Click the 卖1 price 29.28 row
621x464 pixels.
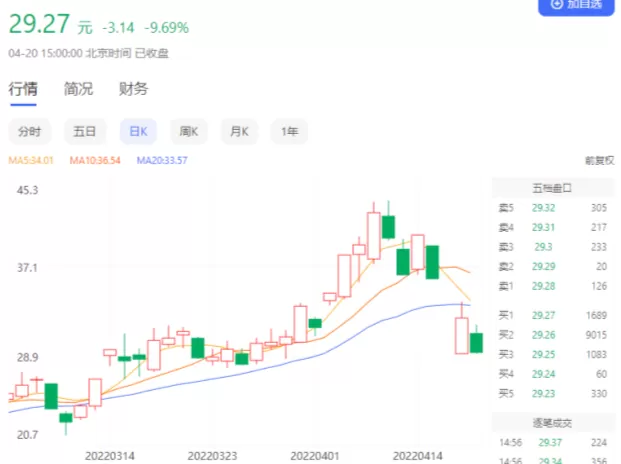tap(552, 286)
